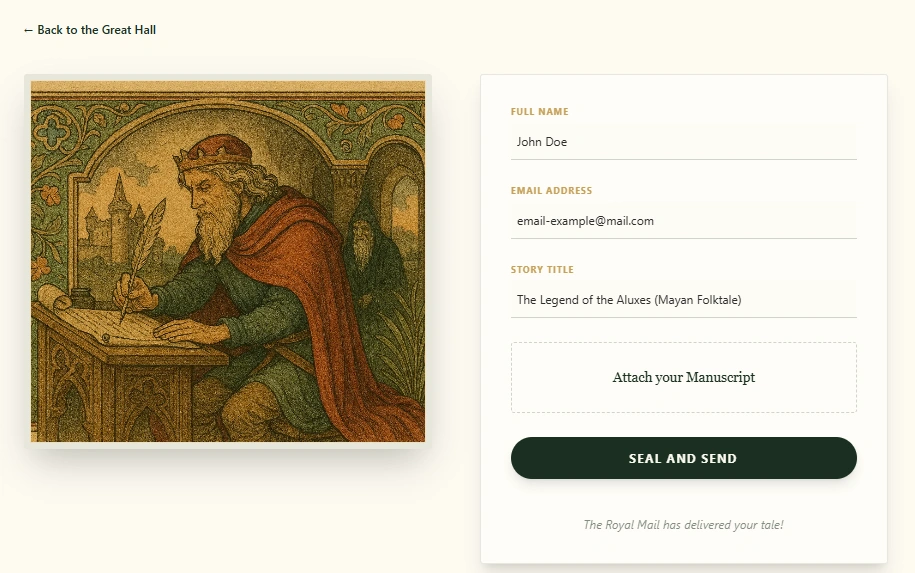
Task: Click the Royal Mail delivery confirmation message
Action: (683, 524)
